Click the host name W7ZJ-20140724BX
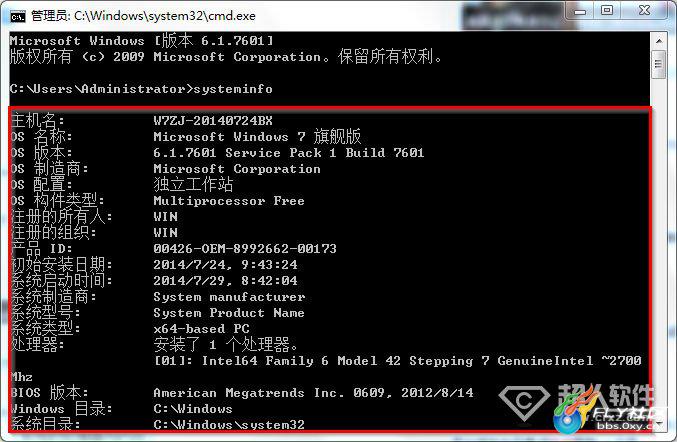This screenshot has height=442, width=677. coord(213,121)
